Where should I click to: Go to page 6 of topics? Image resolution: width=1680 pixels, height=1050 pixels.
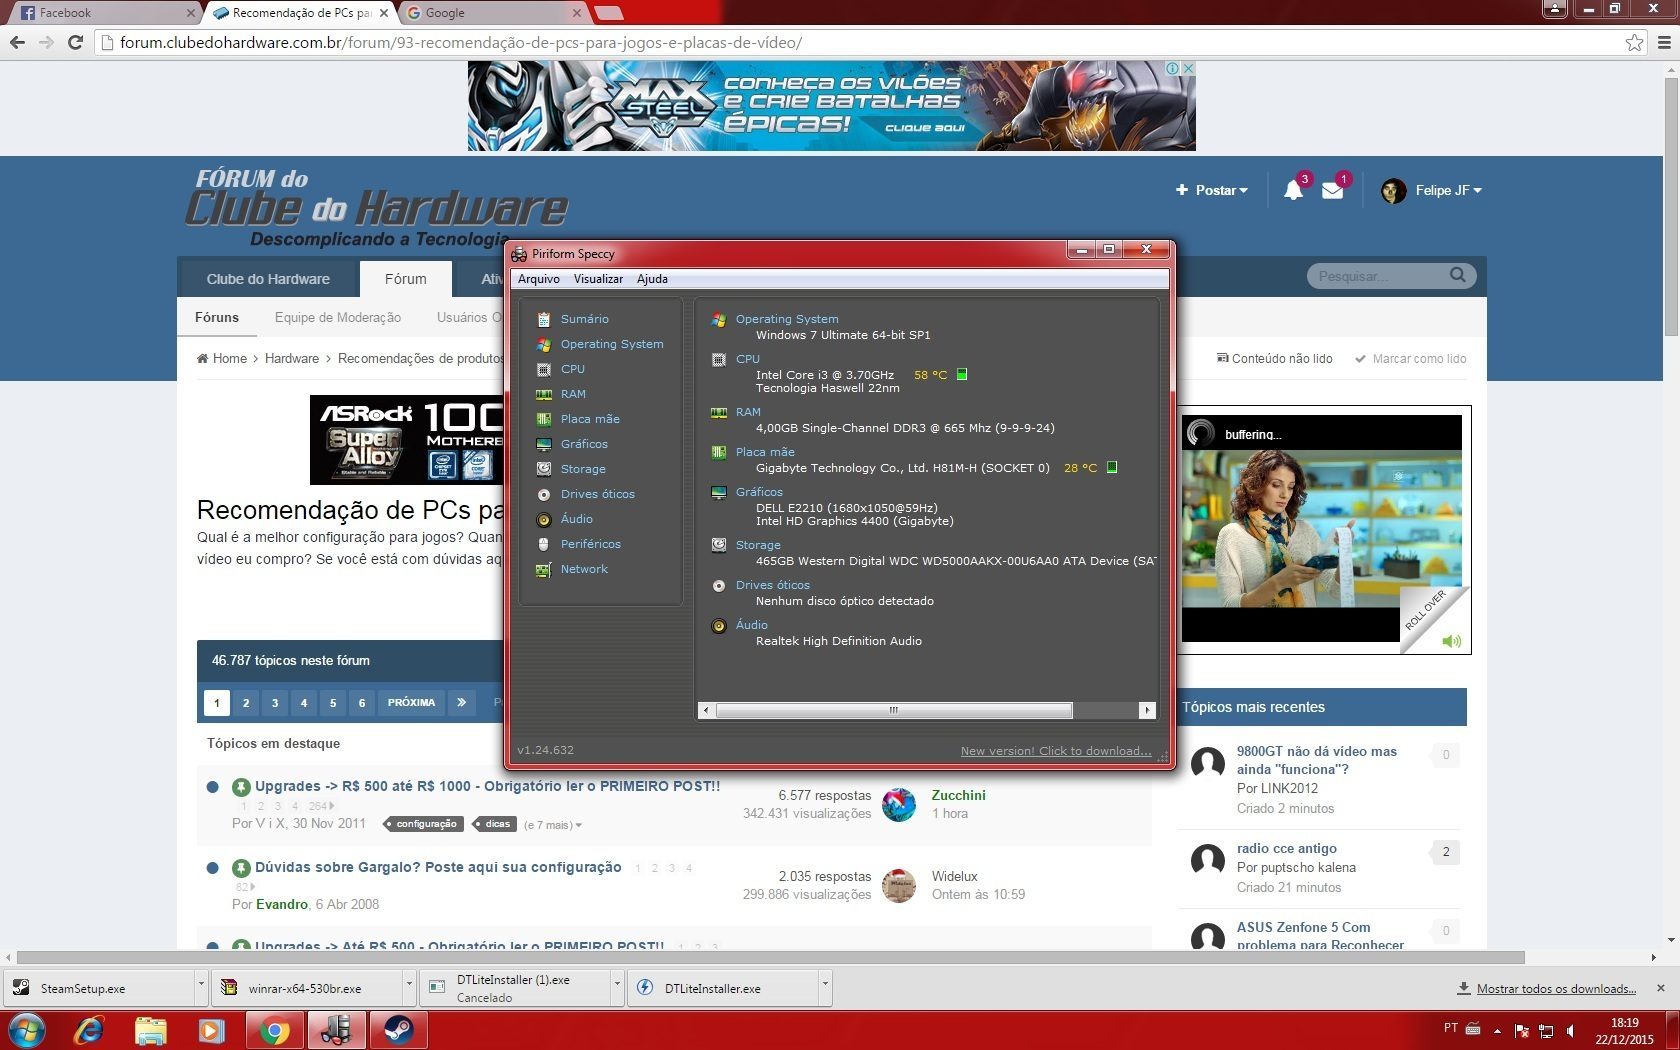tap(362, 703)
